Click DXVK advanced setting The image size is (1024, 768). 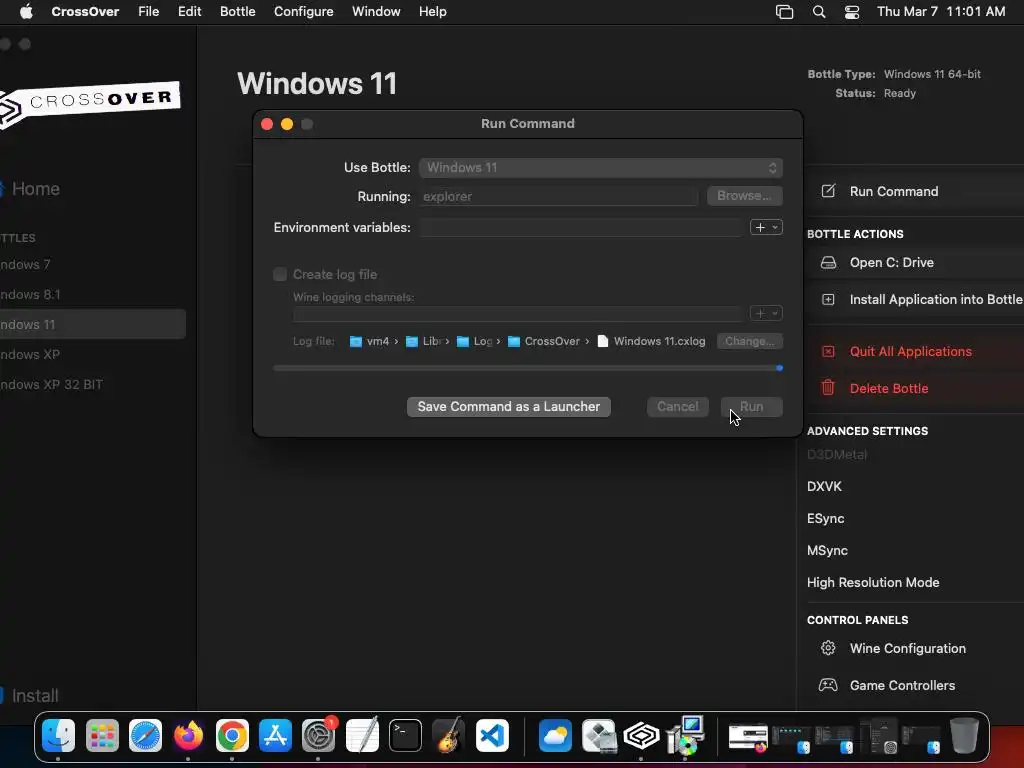824,487
